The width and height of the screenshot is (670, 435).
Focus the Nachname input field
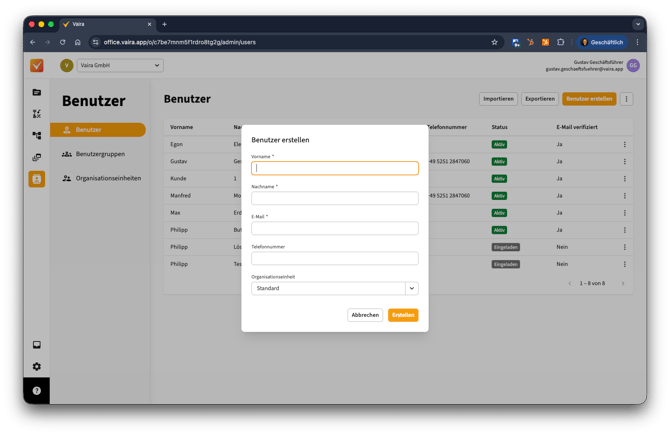[x=334, y=198]
